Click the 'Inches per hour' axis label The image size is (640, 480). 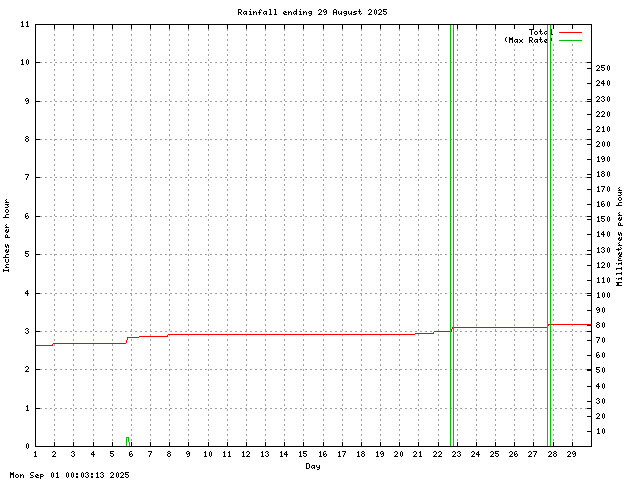click(x=7, y=236)
